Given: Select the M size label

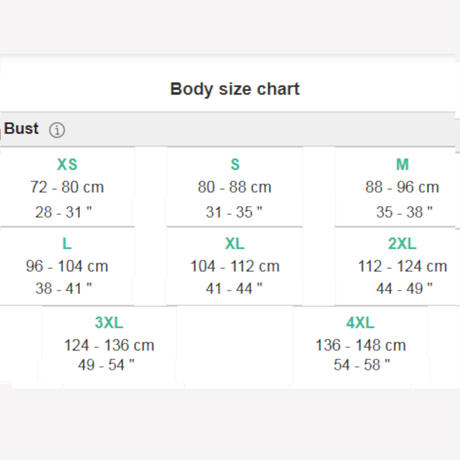Looking at the screenshot, I should 402,164.
